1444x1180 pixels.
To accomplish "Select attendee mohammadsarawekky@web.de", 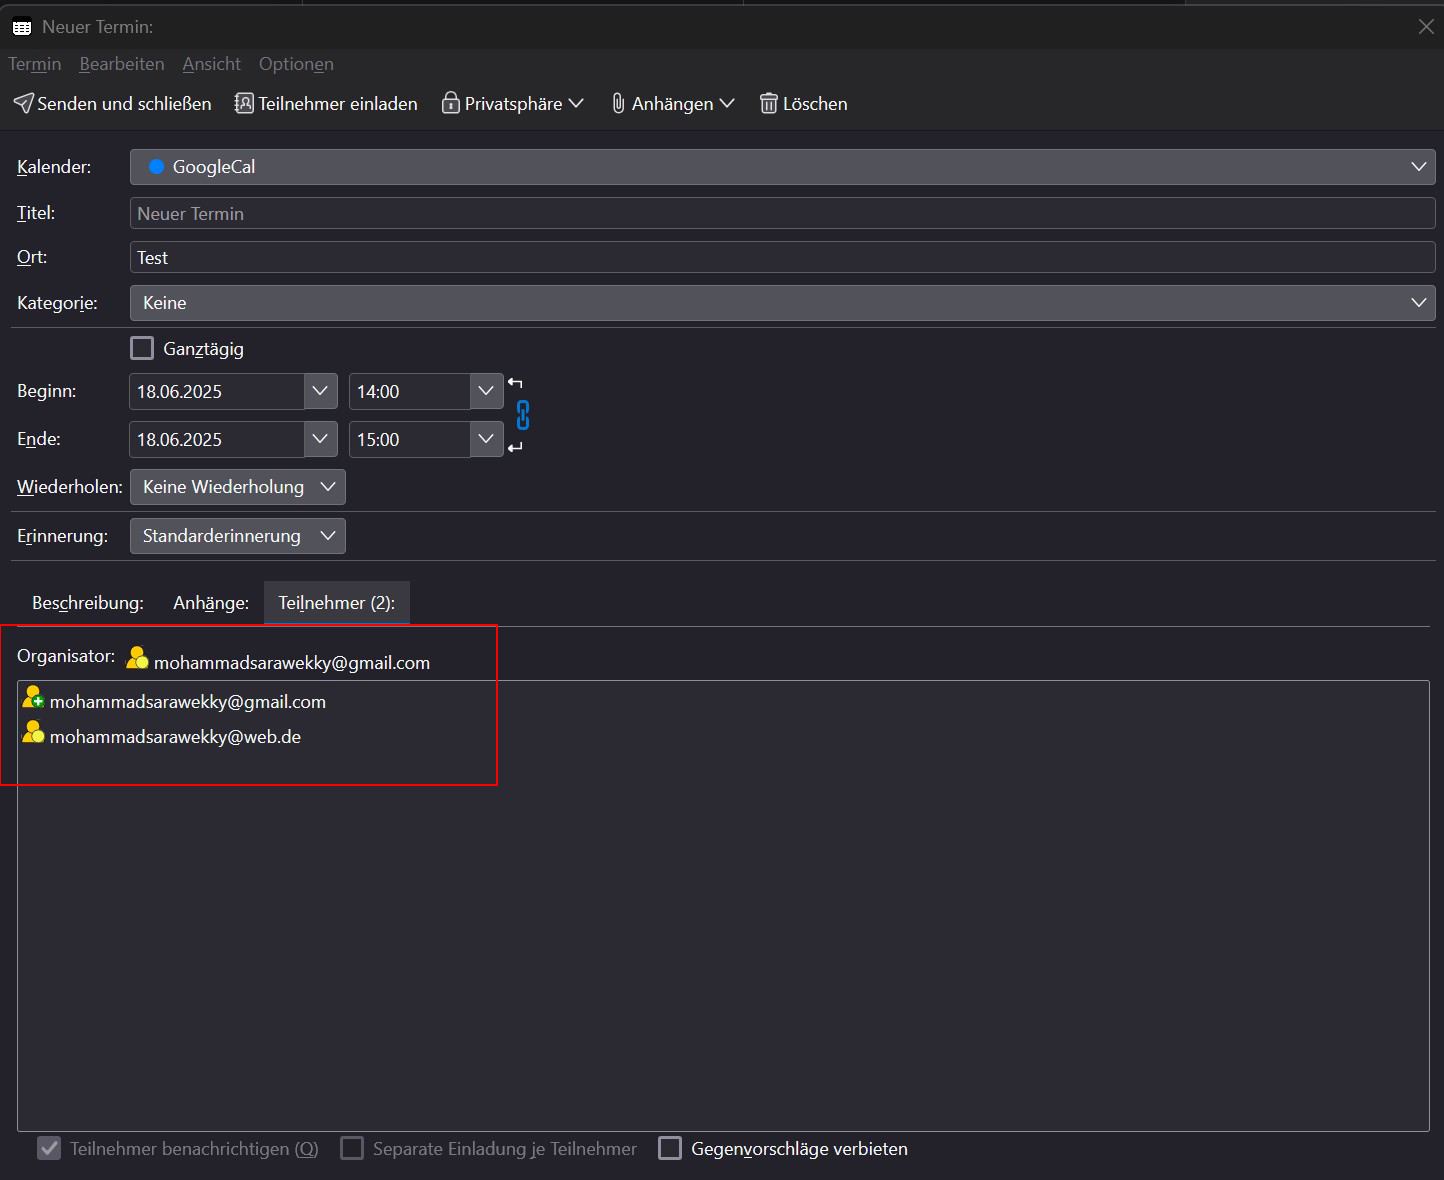I will click(x=175, y=737).
